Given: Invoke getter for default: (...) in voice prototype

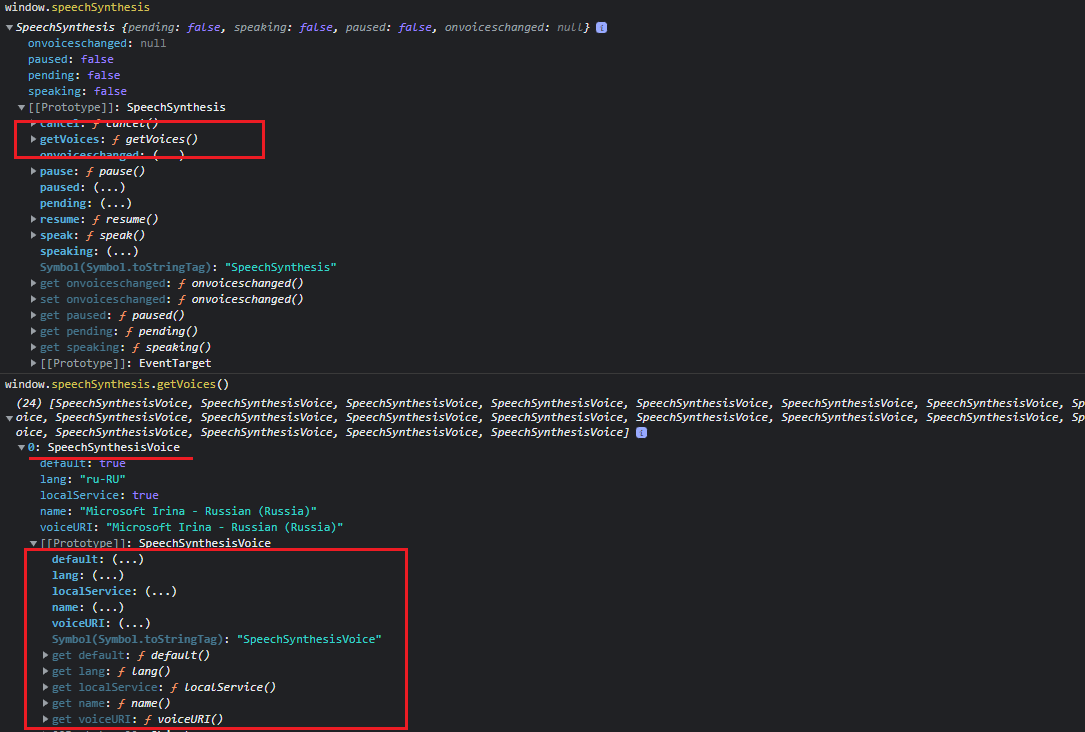Looking at the screenshot, I should coord(128,559).
